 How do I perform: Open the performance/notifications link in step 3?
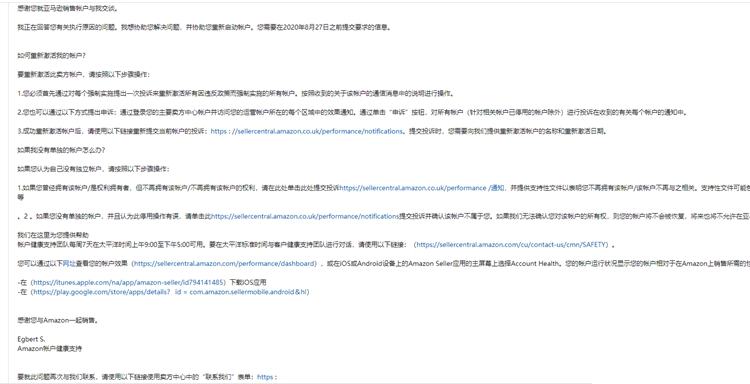307,131
